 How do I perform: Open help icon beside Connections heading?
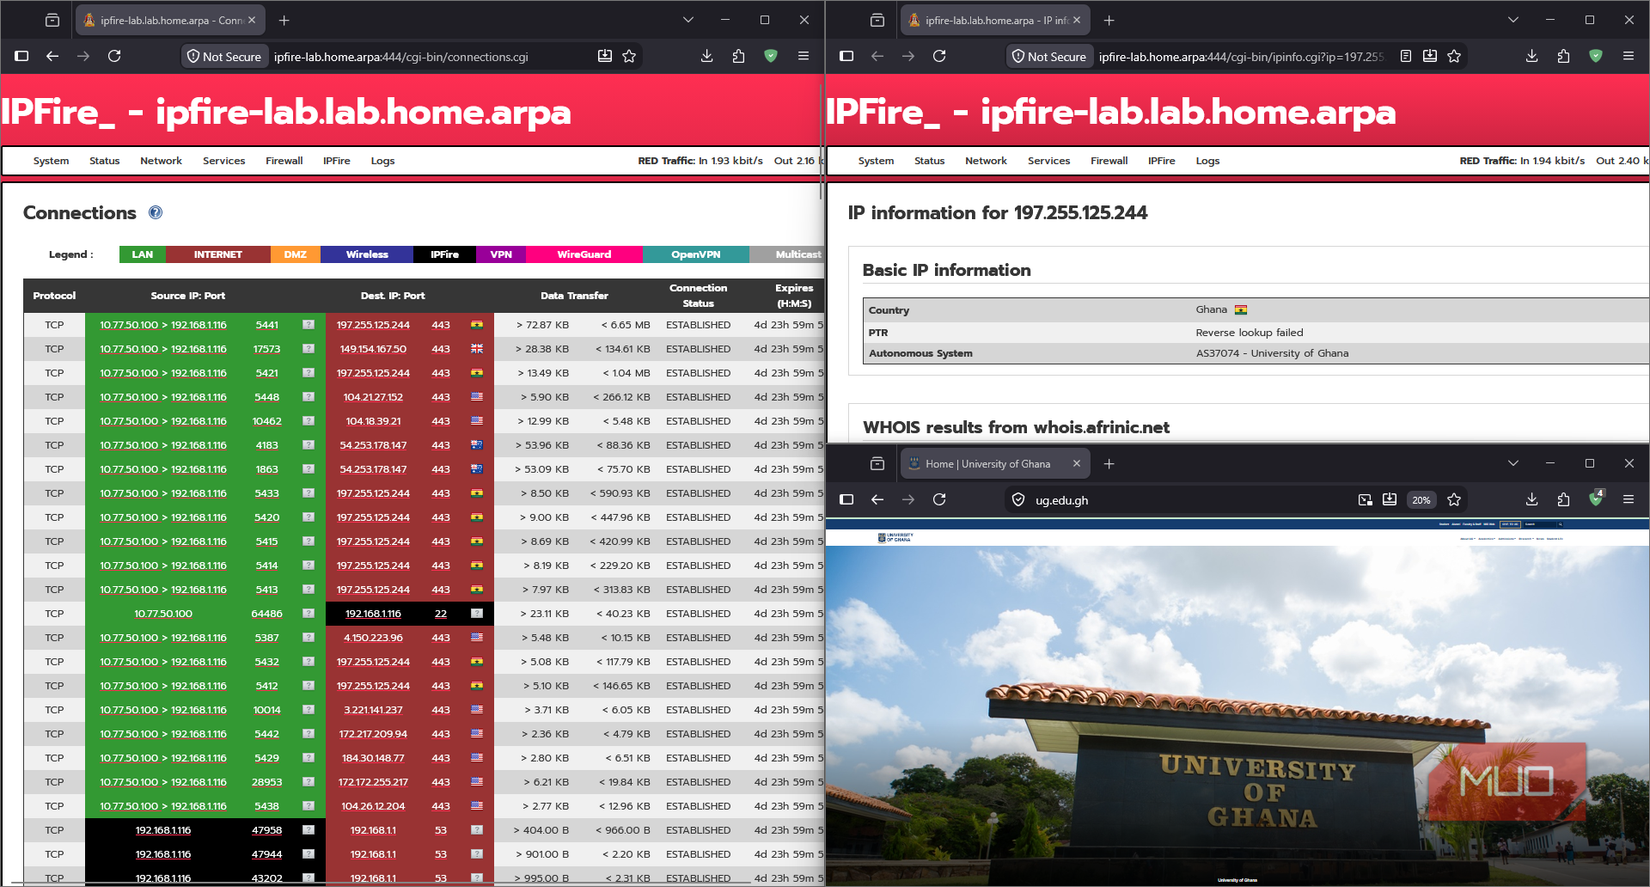(x=155, y=212)
